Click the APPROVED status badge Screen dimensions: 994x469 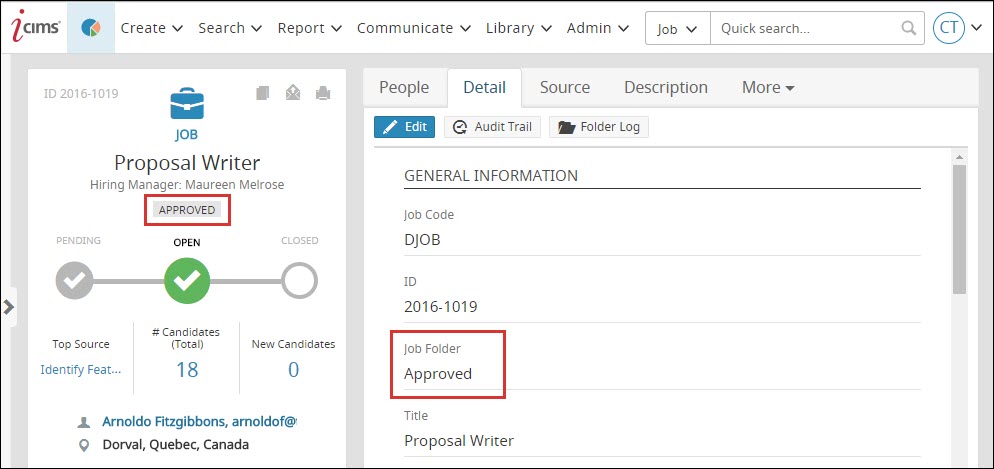pos(187,210)
